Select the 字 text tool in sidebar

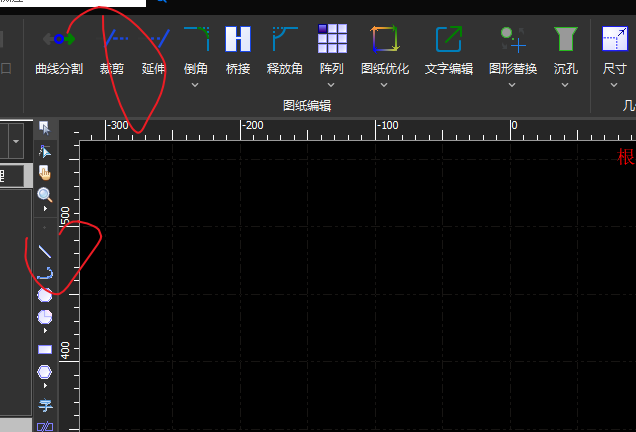(45, 405)
